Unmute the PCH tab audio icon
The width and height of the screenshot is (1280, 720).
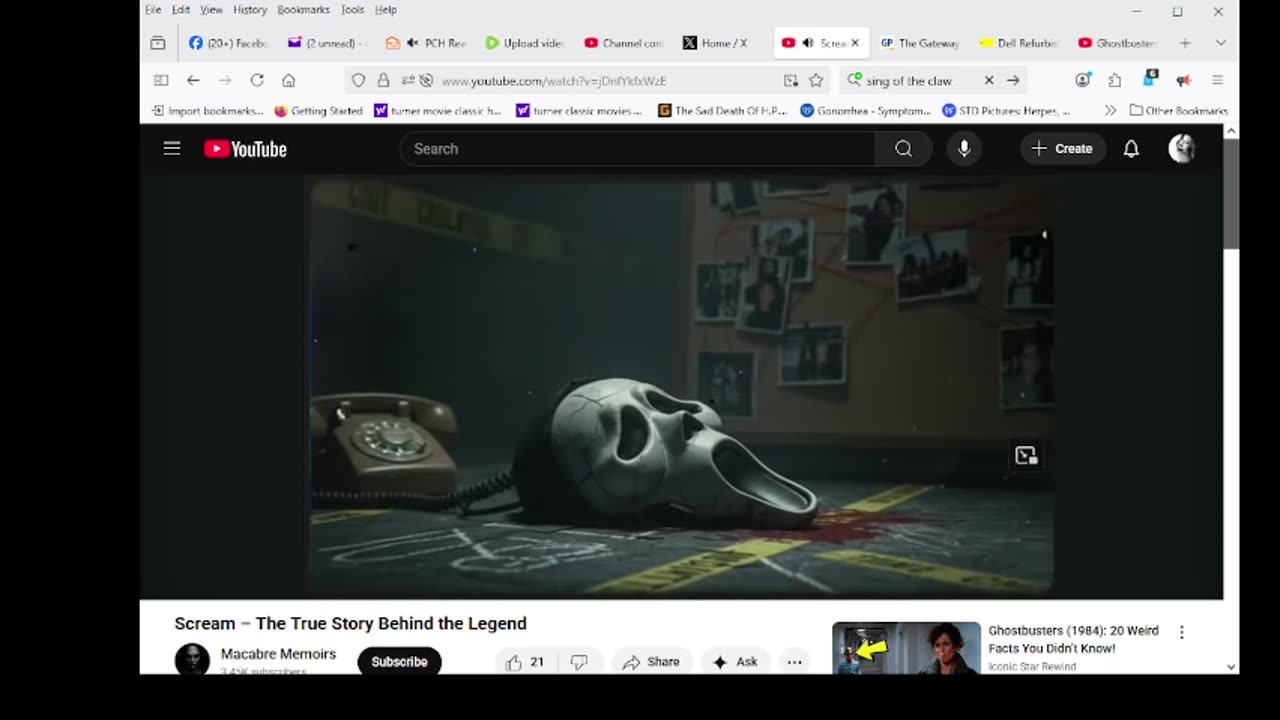413,43
